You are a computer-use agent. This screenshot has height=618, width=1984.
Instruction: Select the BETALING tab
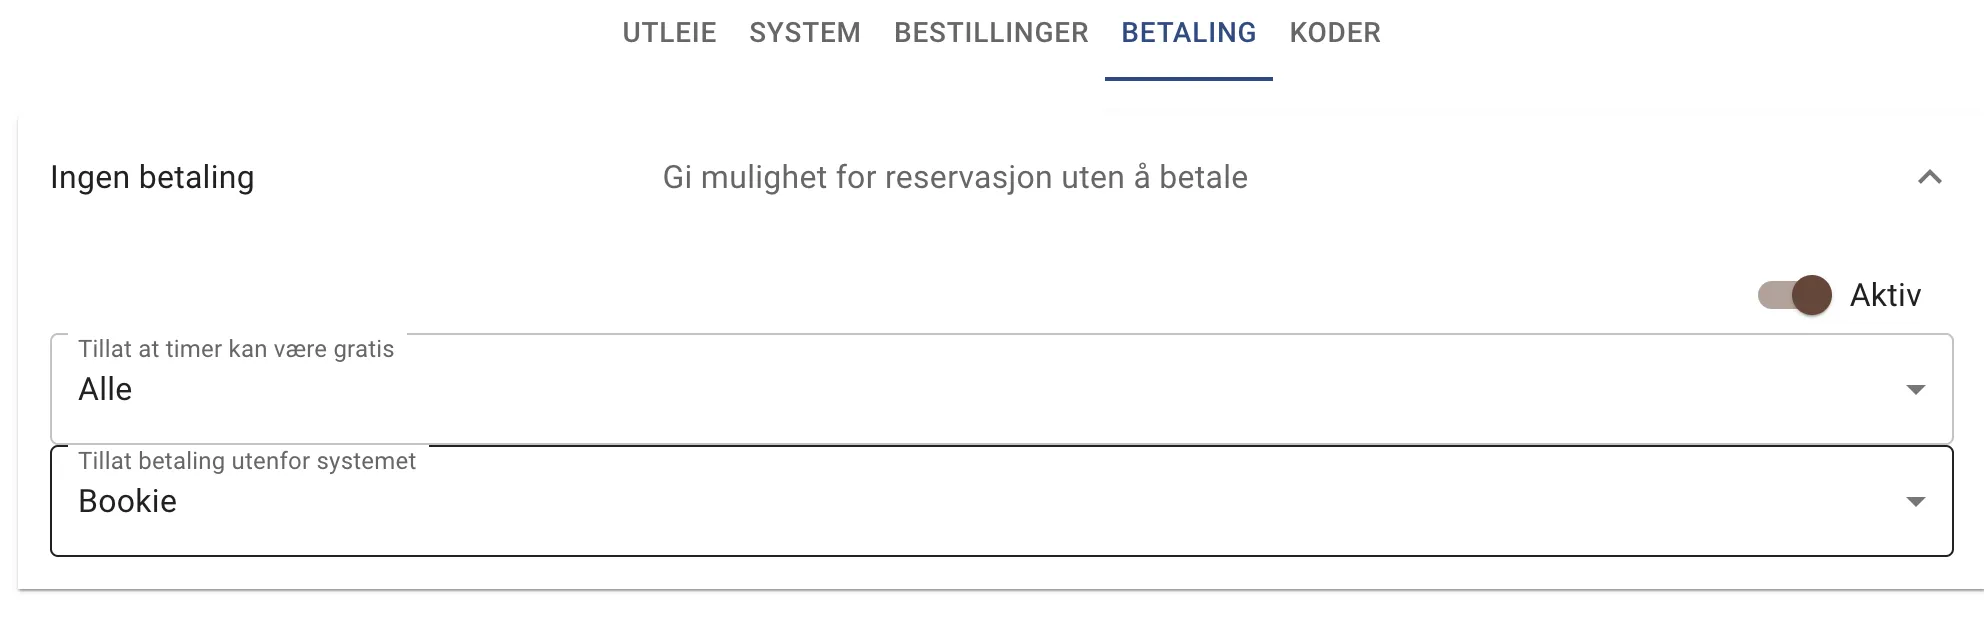1188,33
